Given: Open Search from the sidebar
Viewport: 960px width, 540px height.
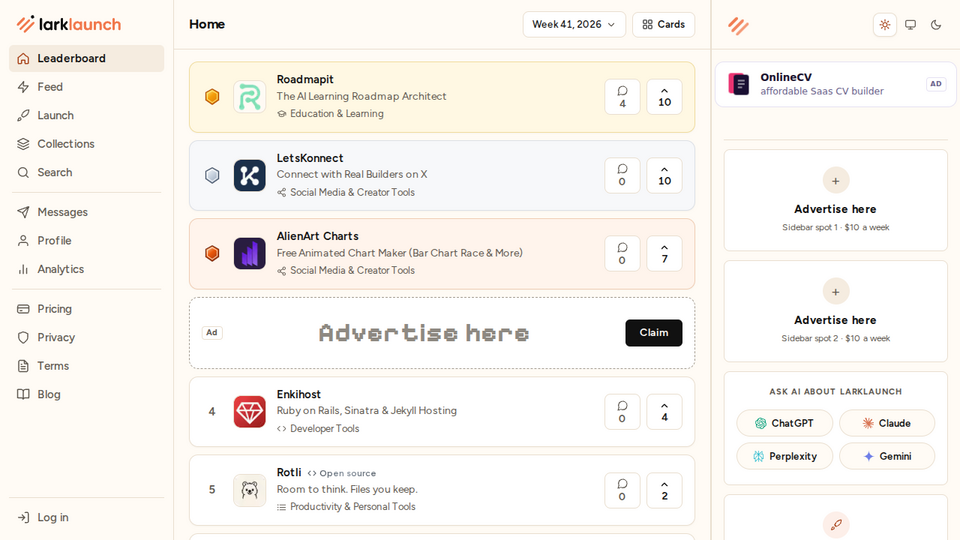Looking at the screenshot, I should (86, 172).
